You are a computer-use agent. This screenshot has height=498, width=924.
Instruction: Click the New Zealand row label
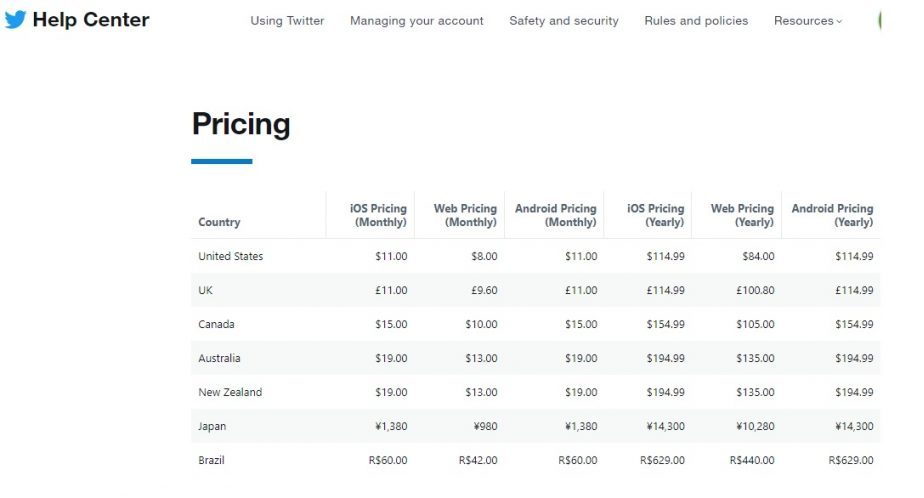coord(230,393)
